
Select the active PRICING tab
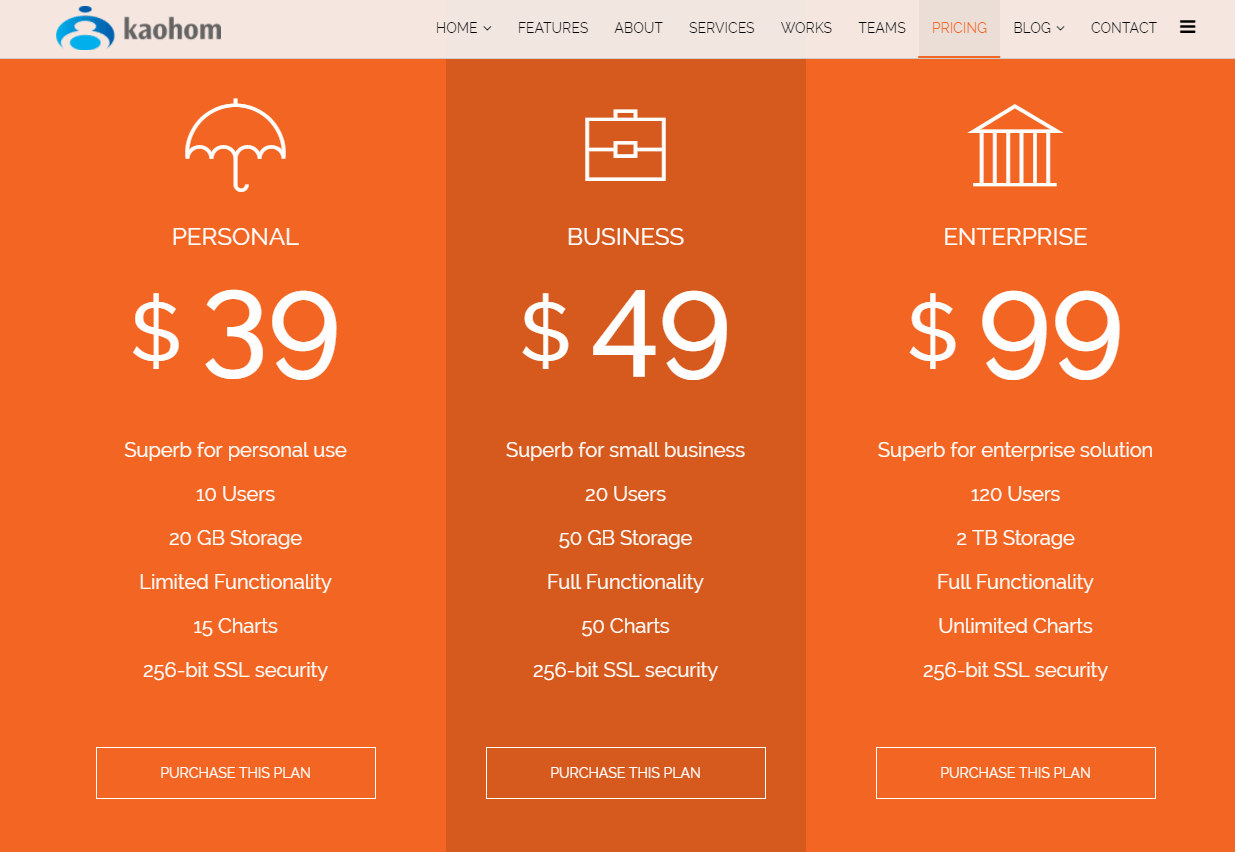pos(959,28)
